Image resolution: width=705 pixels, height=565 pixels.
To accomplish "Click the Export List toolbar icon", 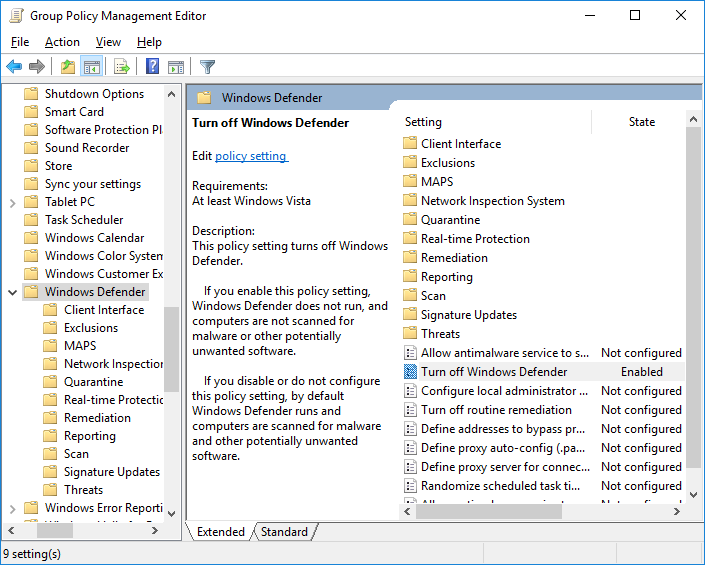I will [x=121, y=67].
